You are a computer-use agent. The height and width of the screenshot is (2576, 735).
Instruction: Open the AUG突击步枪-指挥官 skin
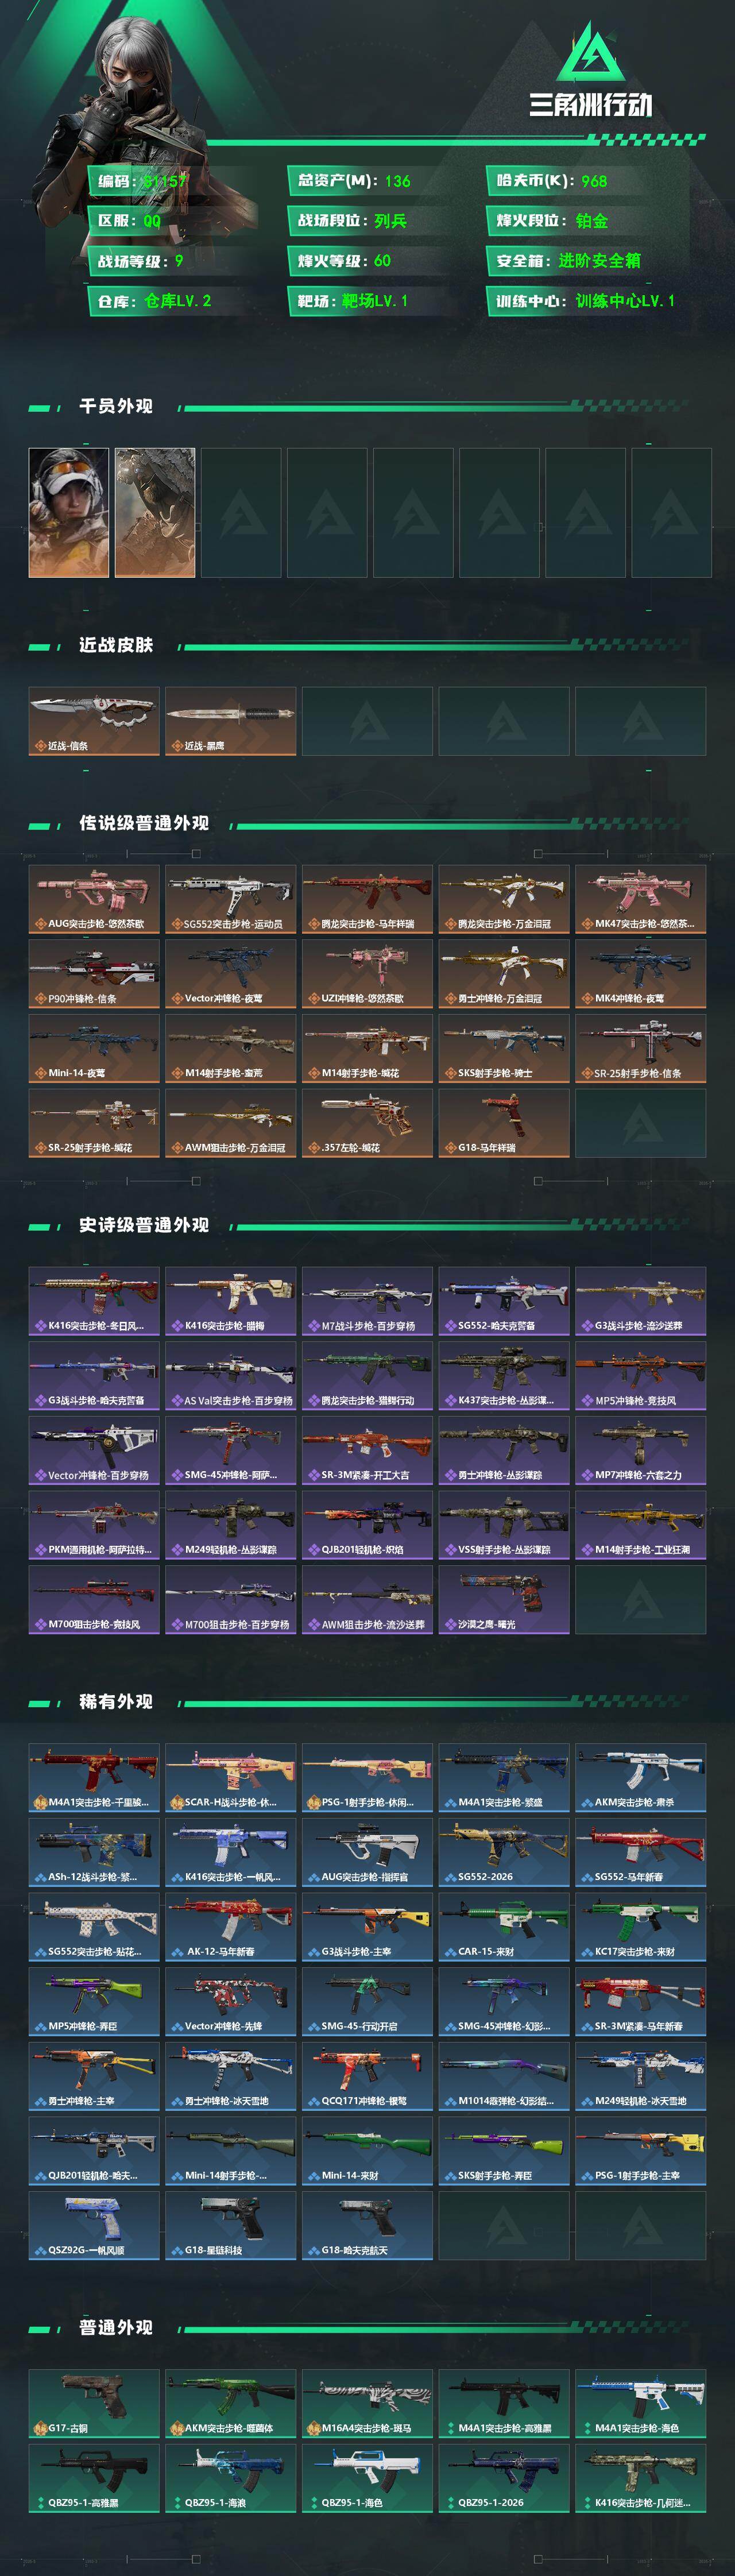coord(367,1852)
